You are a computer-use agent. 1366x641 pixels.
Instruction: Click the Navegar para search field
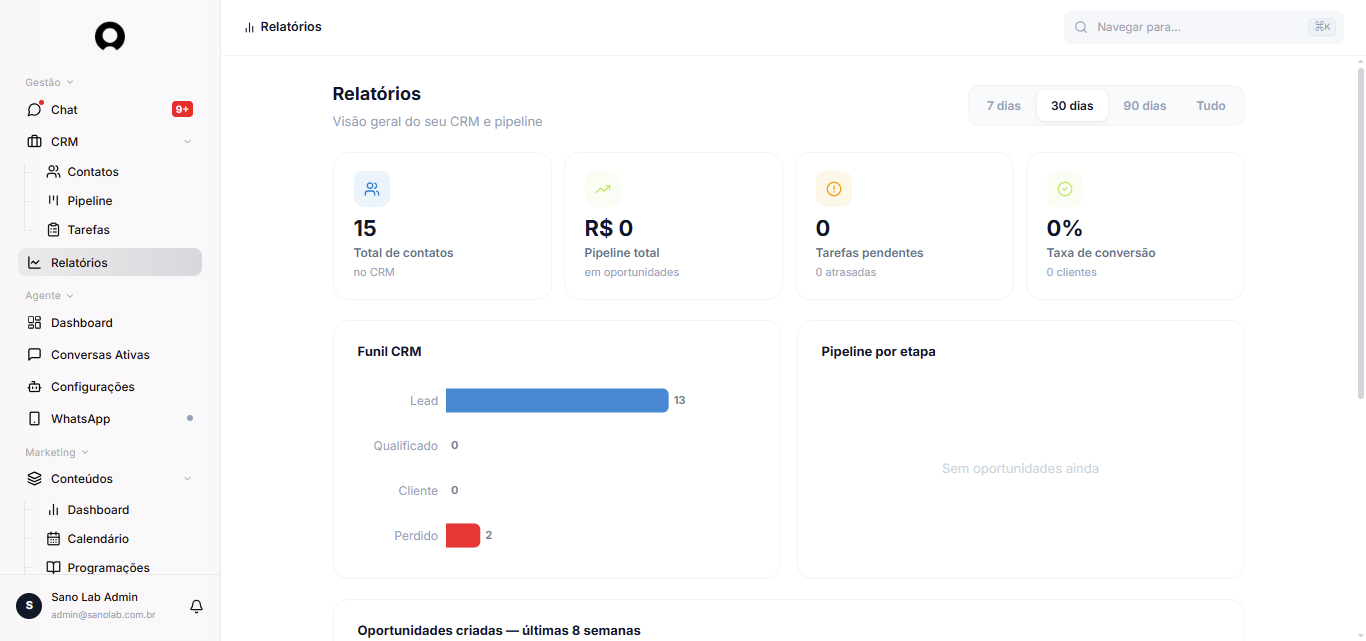coord(1204,27)
